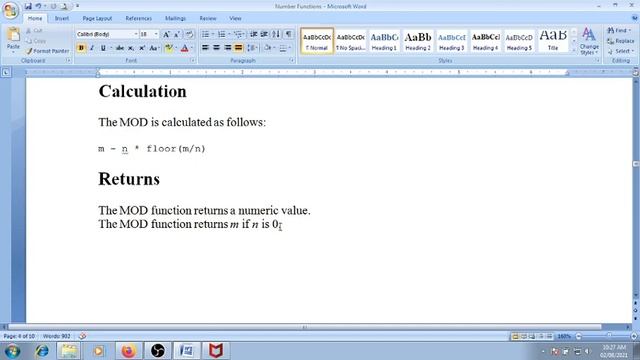Switch to Full Screen Reading view

click(524, 336)
